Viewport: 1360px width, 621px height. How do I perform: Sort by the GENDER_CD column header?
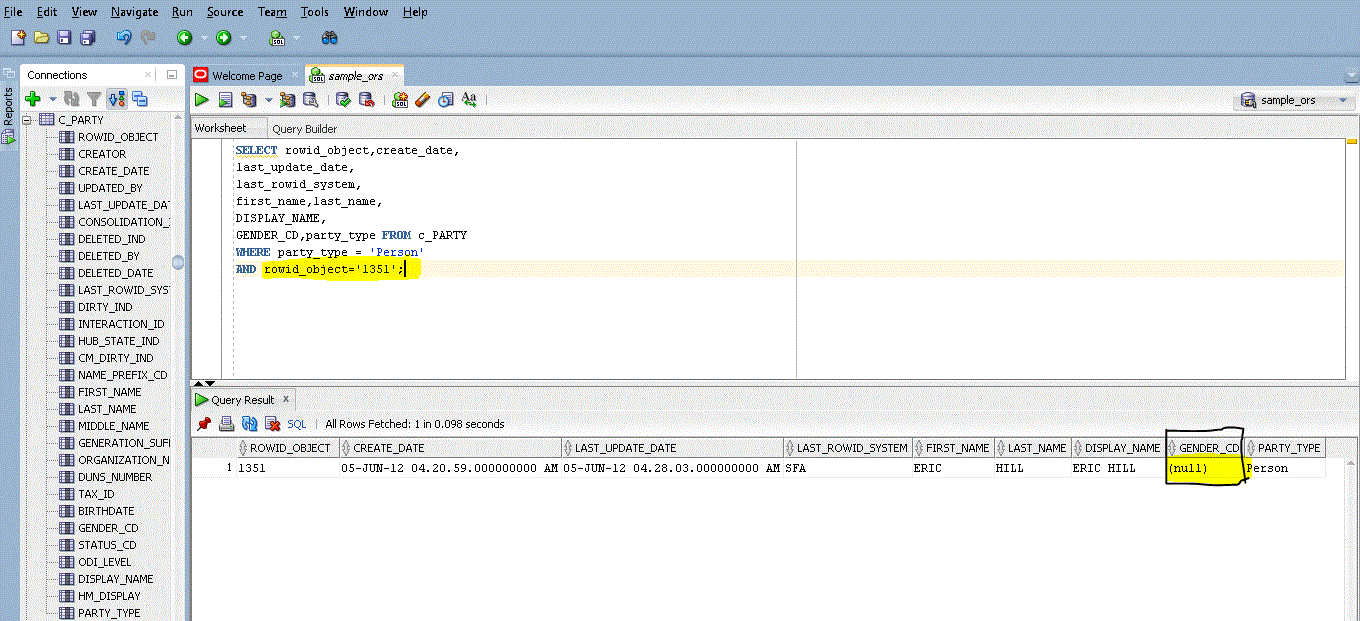point(1204,448)
